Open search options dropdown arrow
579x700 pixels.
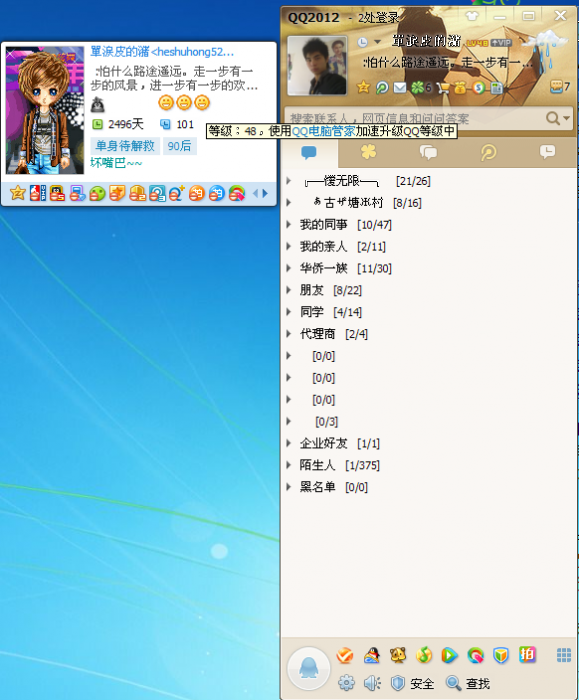coord(566,118)
